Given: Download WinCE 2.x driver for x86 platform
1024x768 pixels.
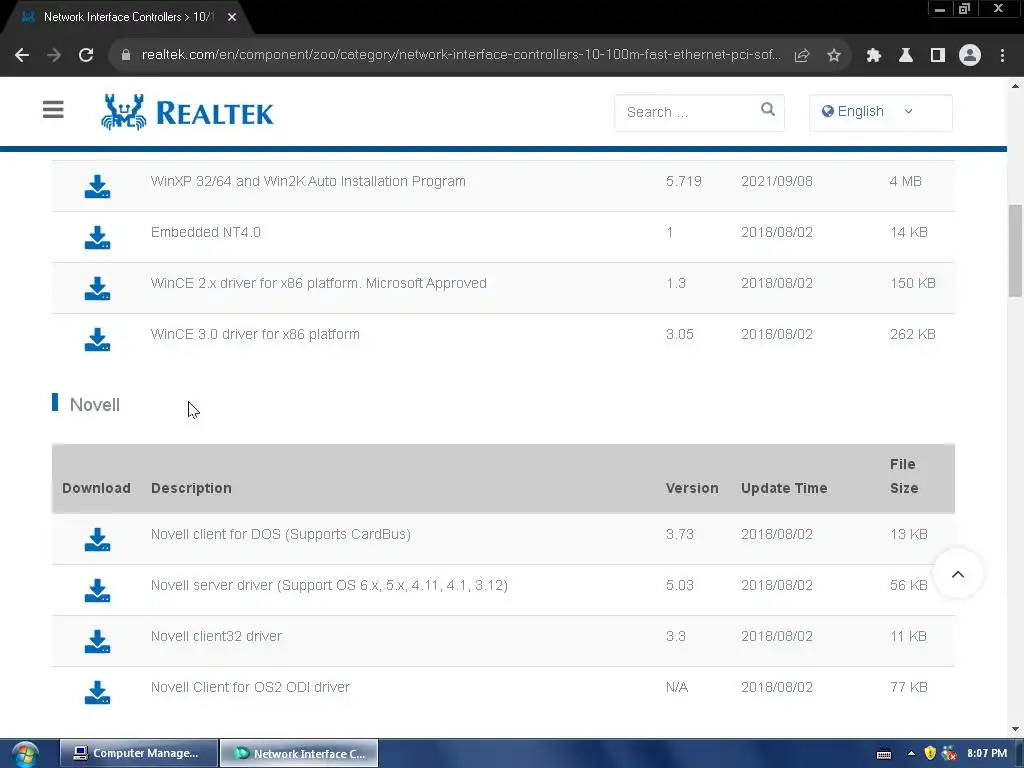Looking at the screenshot, I should point(97,289).
